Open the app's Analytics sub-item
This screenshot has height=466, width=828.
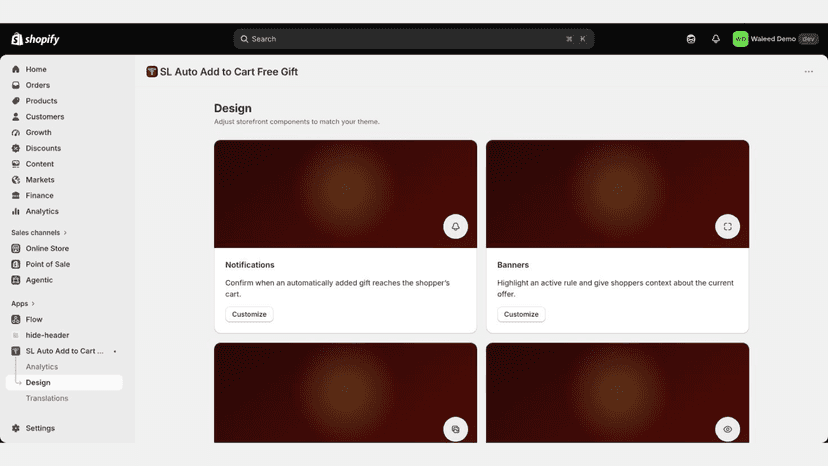click(x=42, y=367)
